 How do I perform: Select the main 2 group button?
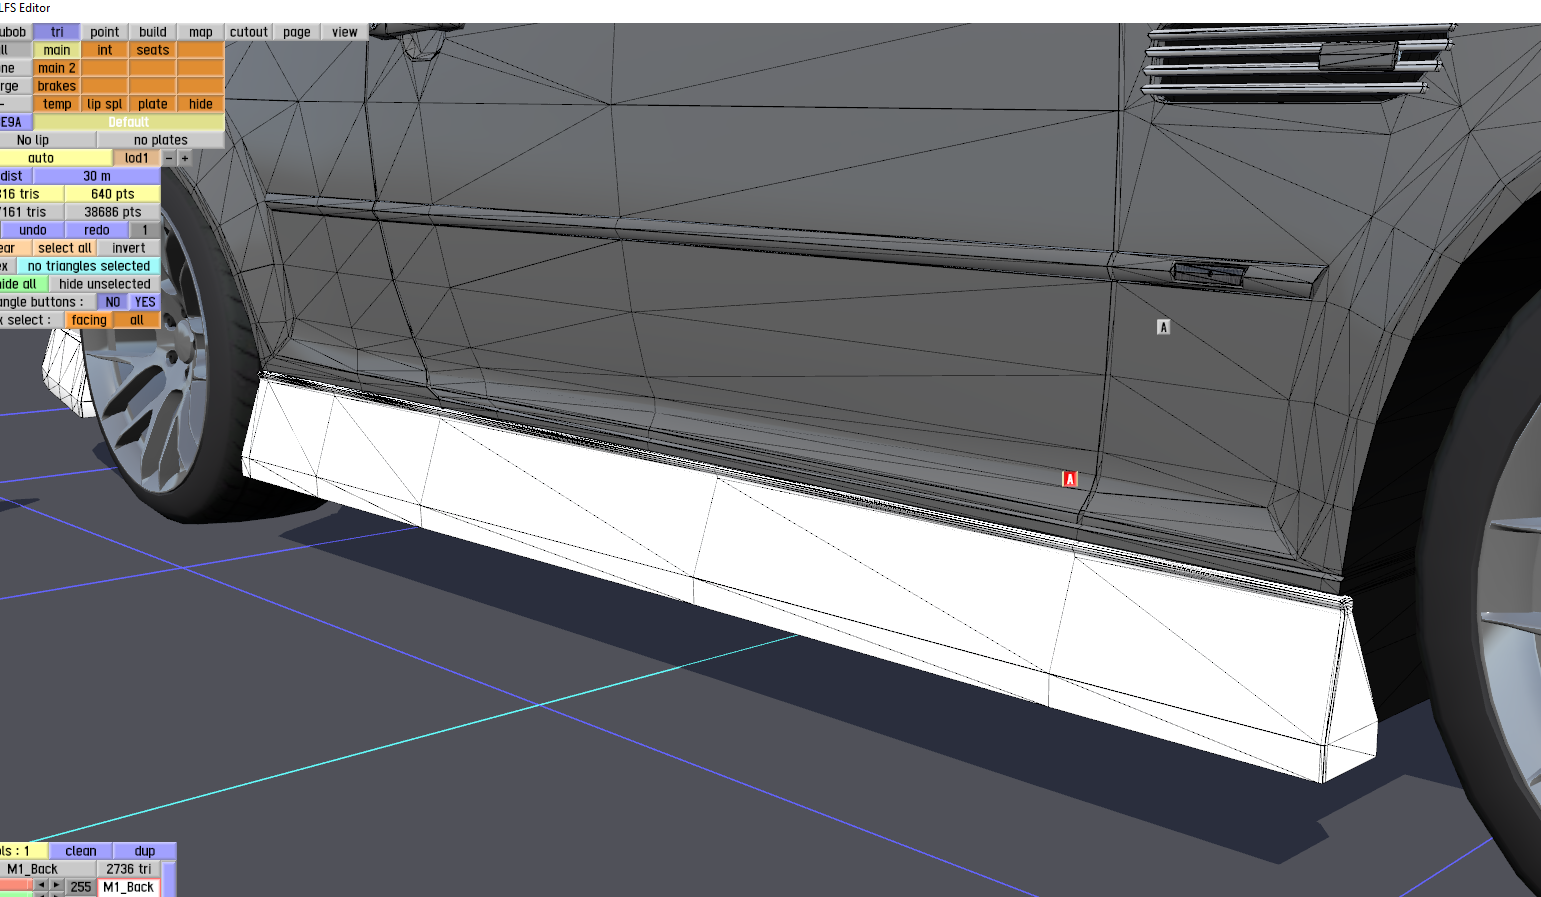pyautogui.click(x=57, y=68)
